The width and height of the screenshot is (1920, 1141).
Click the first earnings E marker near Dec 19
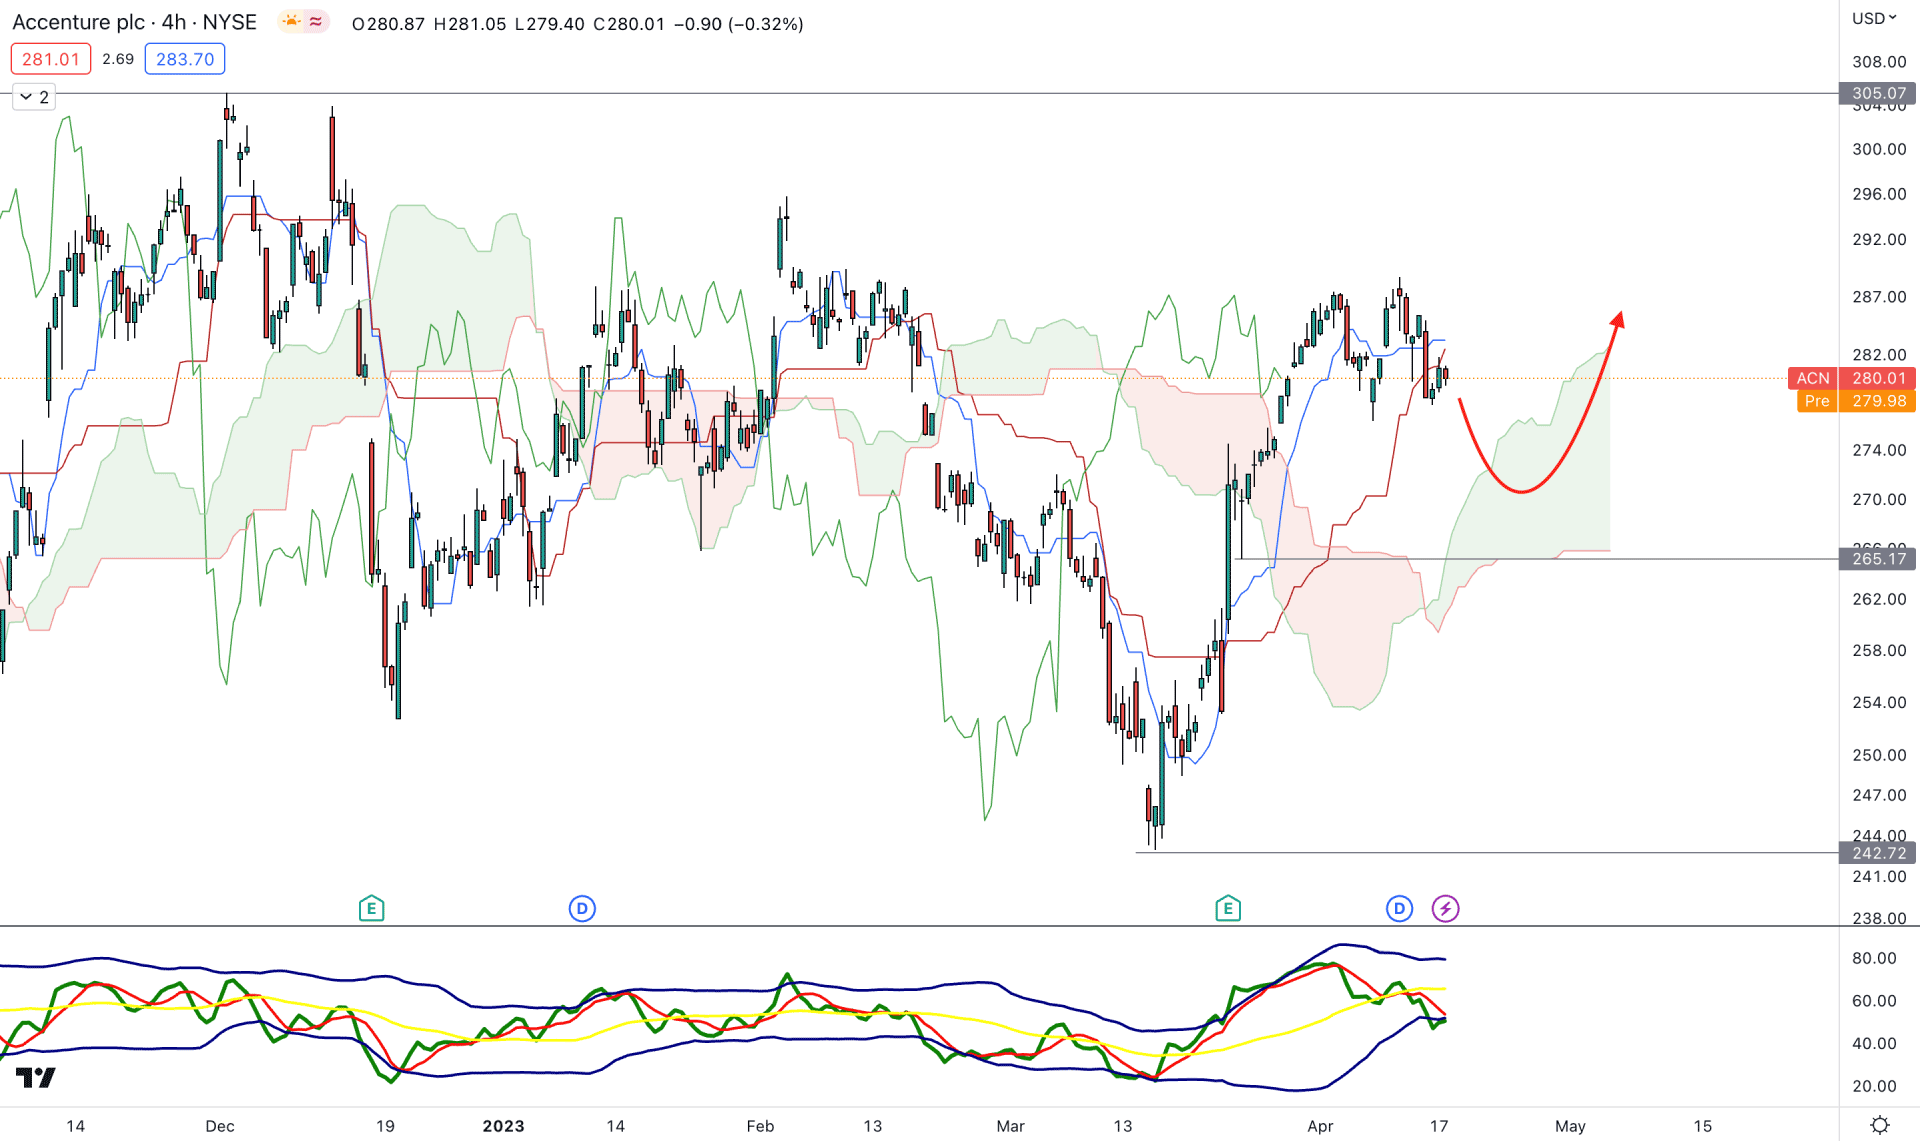click(371, 908)
